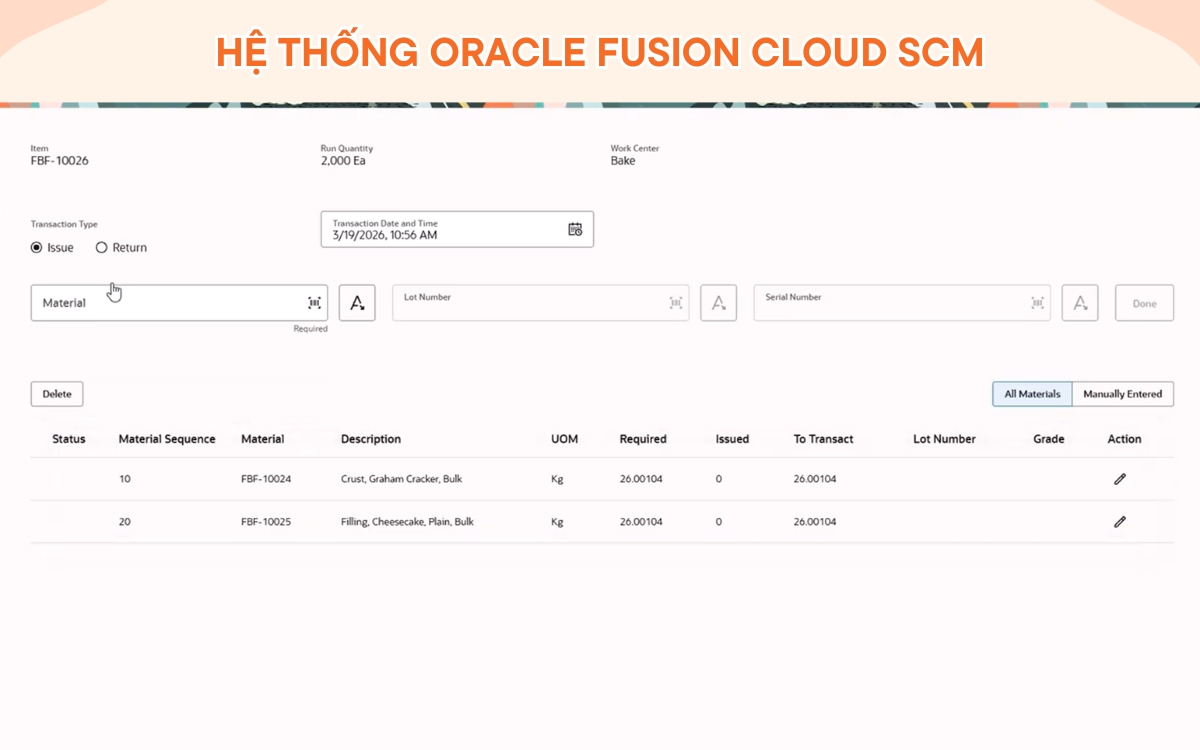Edit the FBF-10025 row with pencil icon
This screenshot has width=1200, height=750.
pyautogui.click(x=1120, y=522)
